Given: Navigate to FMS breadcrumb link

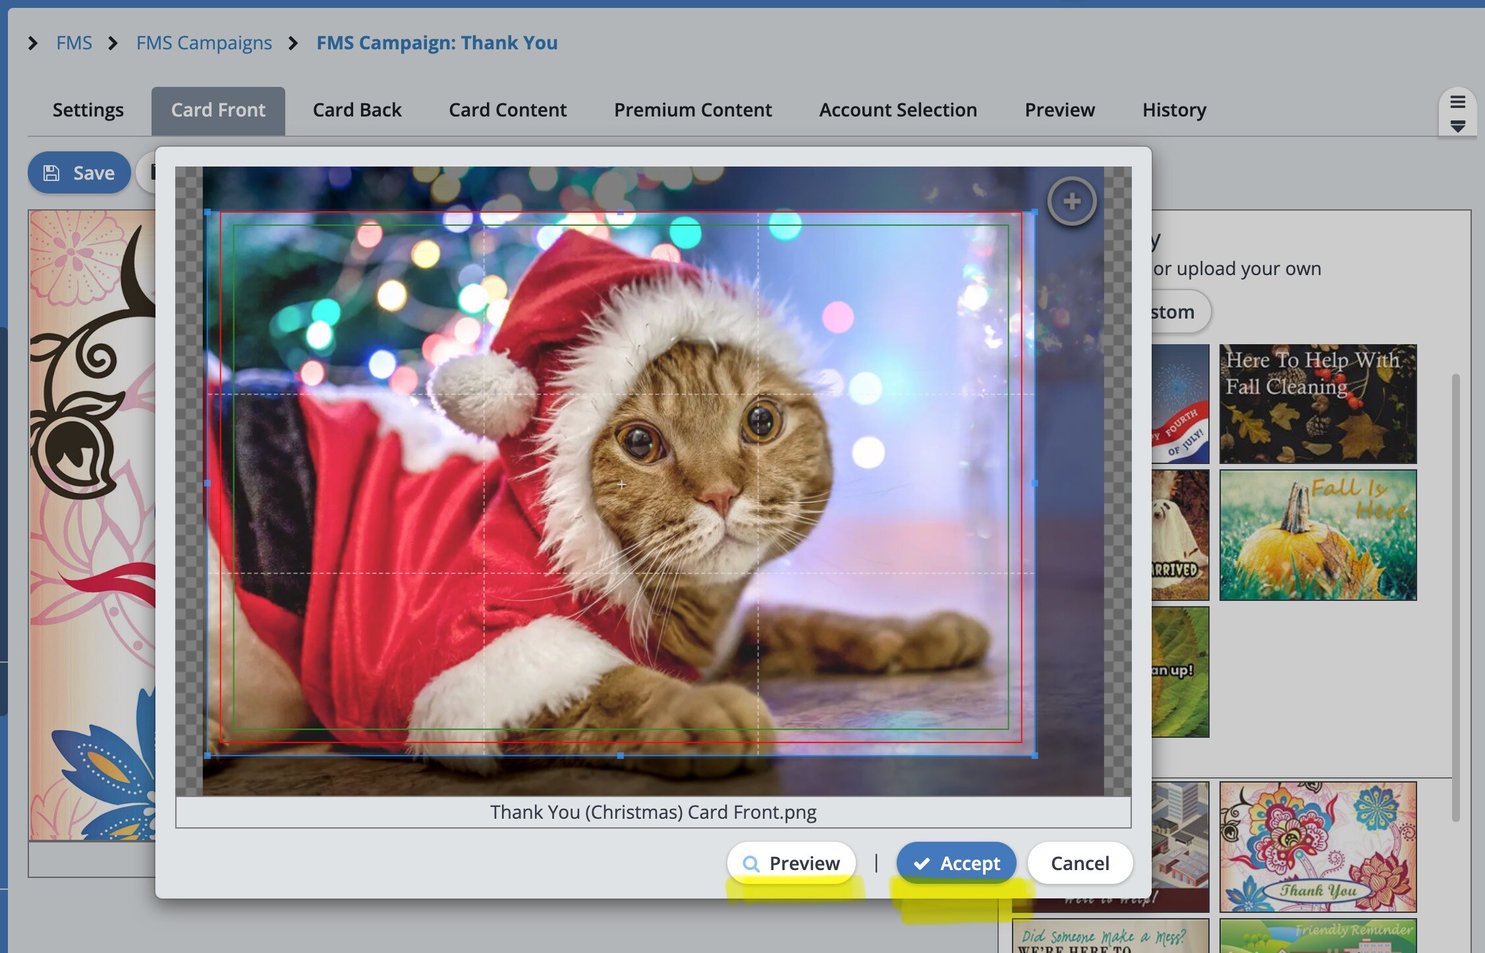Looking at the screenshot, I should coord(74,43).
